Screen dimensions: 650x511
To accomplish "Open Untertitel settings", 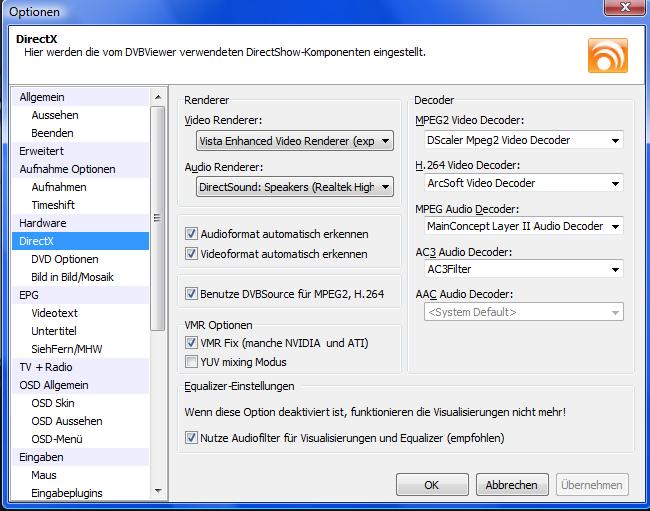I will point(80,331).
